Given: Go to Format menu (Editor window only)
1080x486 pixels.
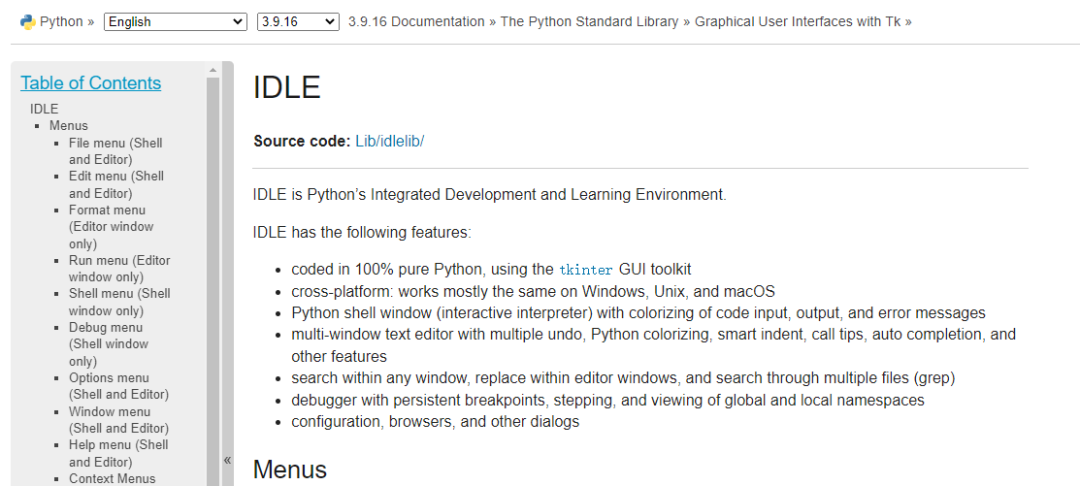Looking at the screenshot, I should click(111, 226).
